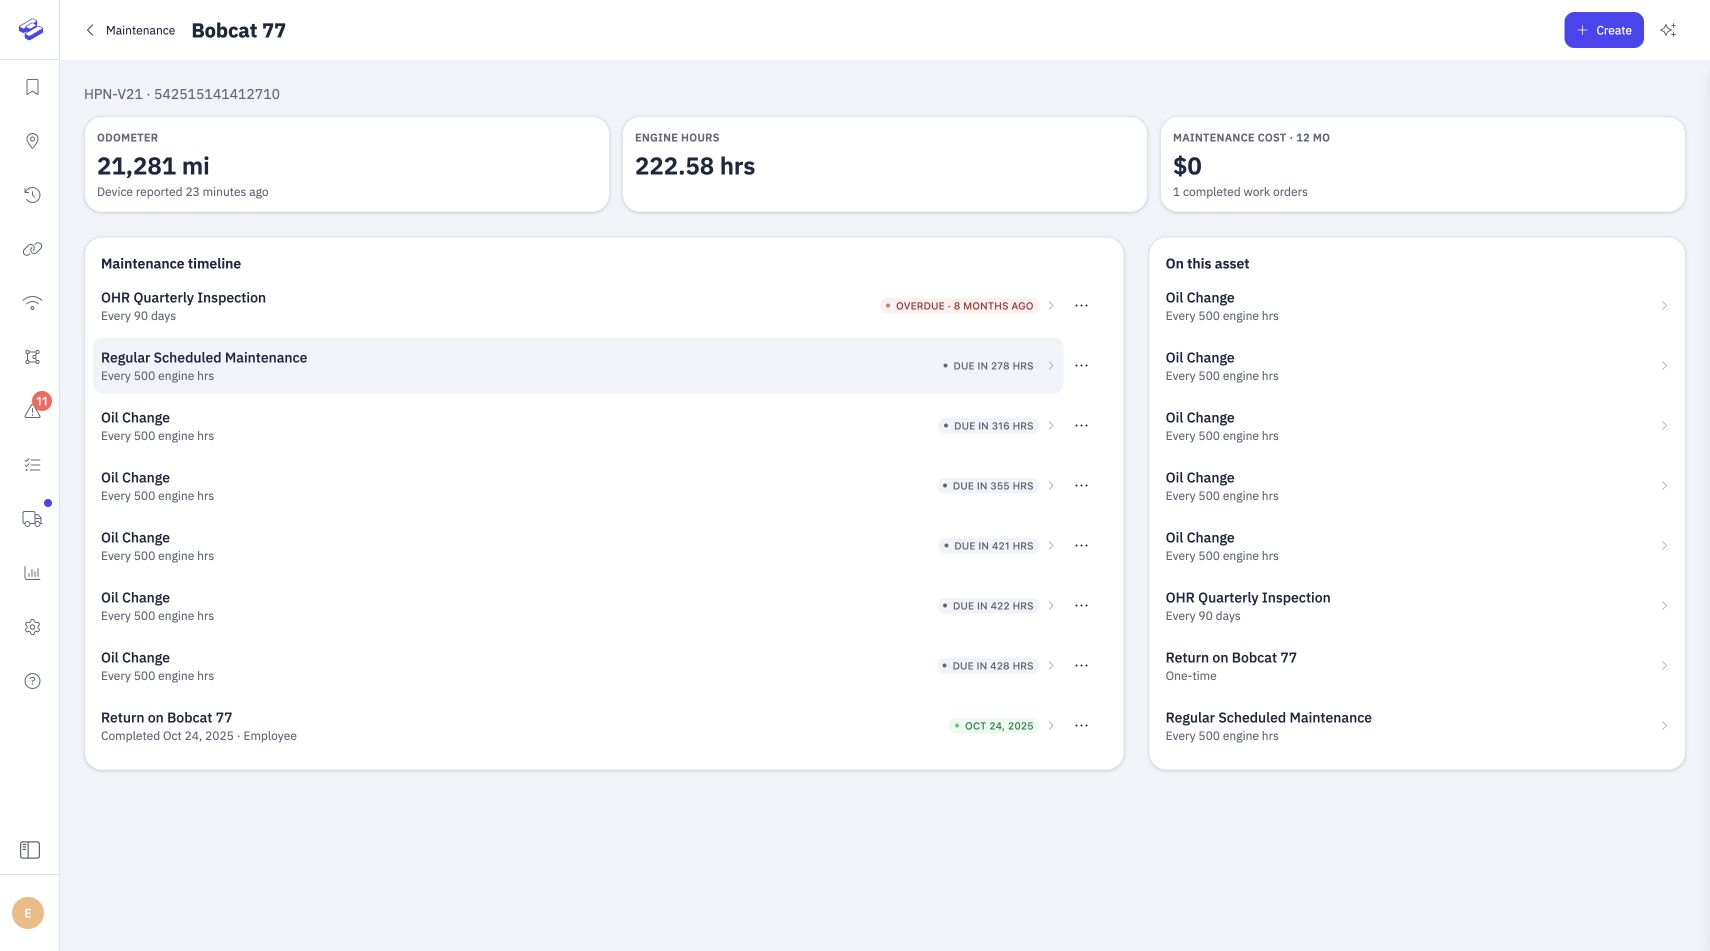The width and height of the screenshot is (1710, 951).
Task: Click the sparkle assistant icon beside Create
Action: [x=1668, y=30]
